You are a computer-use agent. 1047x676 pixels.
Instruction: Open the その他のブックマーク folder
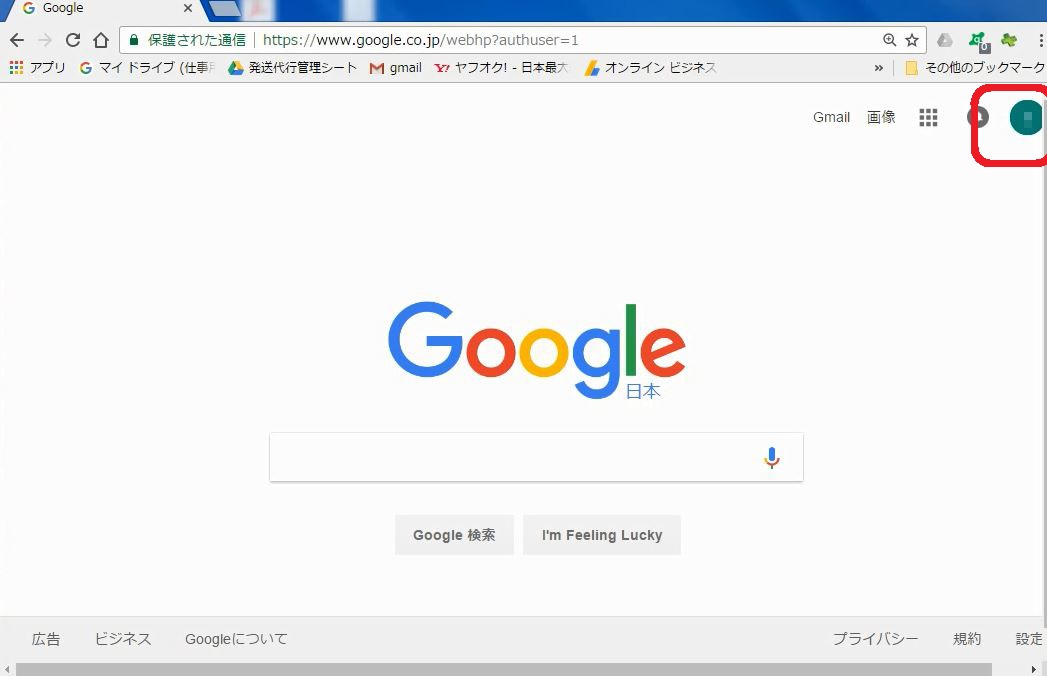(x=975, y=67)
